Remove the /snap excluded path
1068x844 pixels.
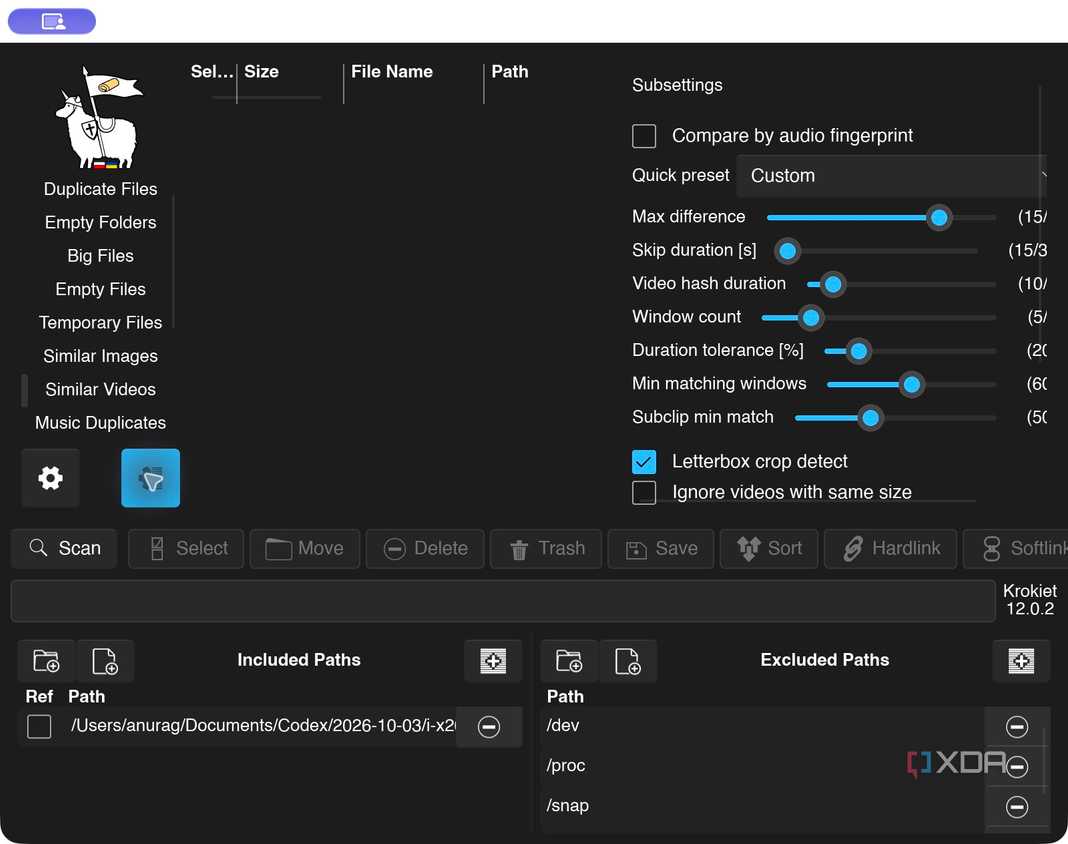click(x=1017, y=807)
